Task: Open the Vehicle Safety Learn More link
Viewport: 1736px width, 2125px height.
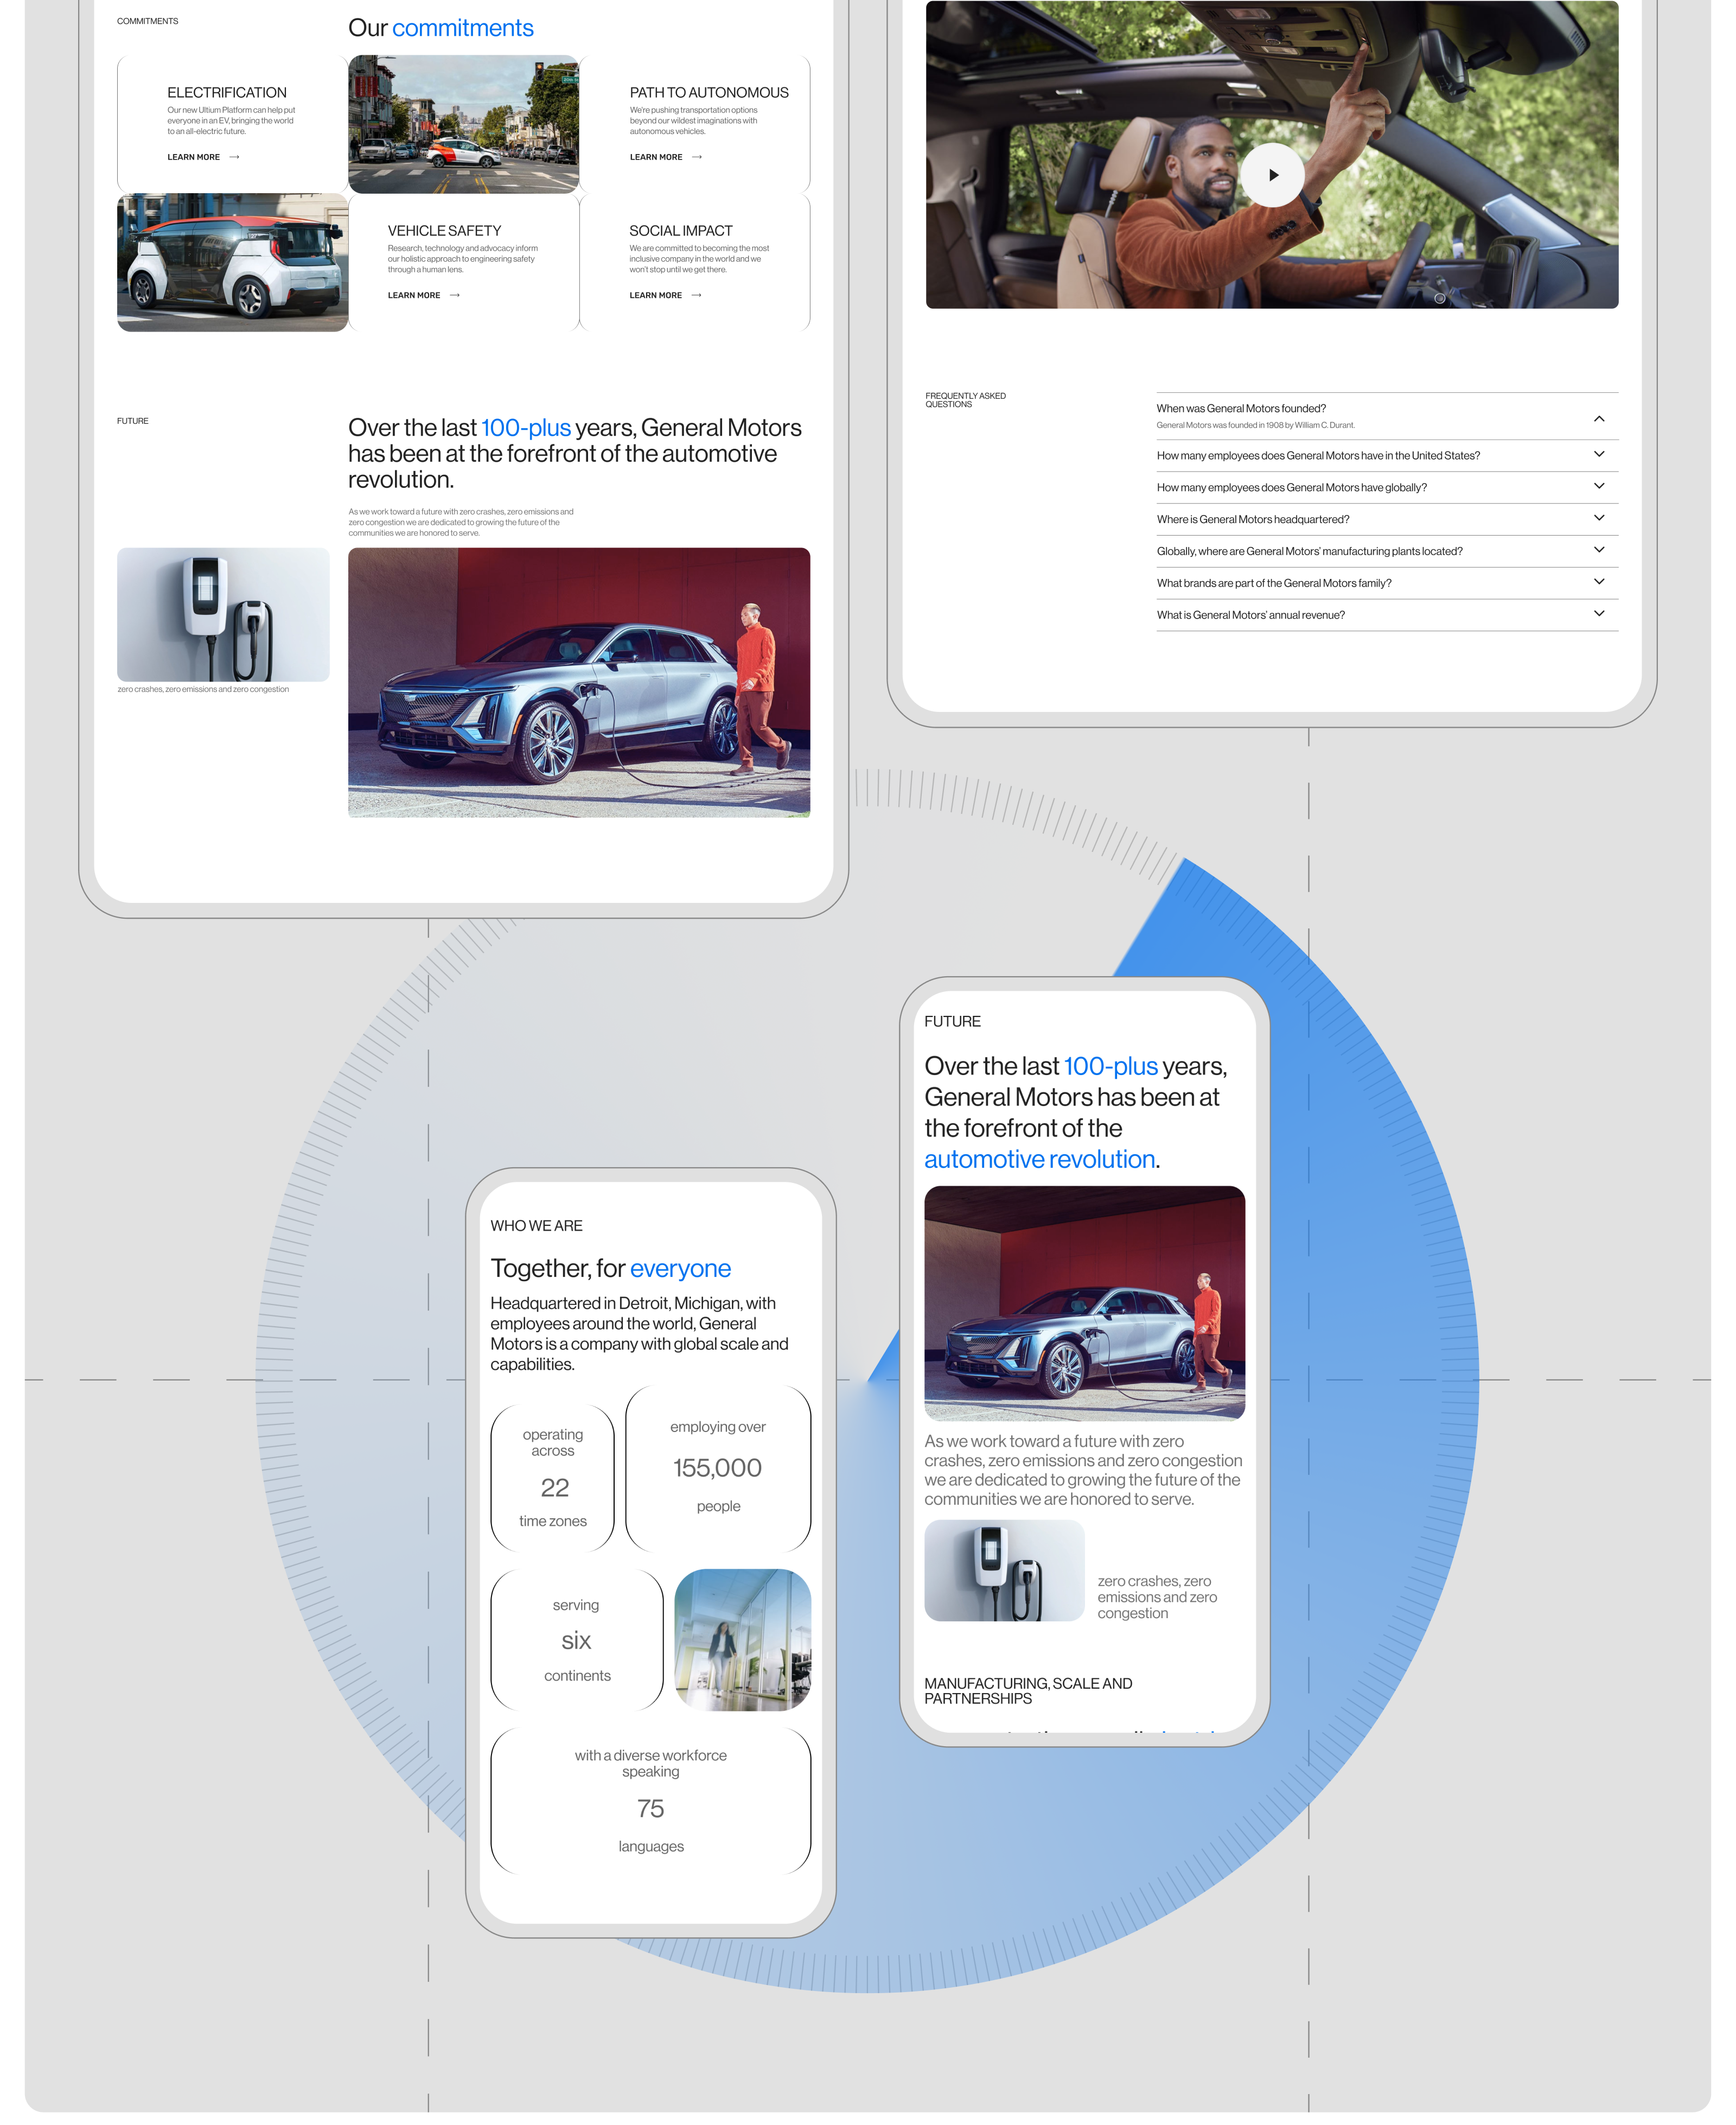Action: tap(413, 295)
